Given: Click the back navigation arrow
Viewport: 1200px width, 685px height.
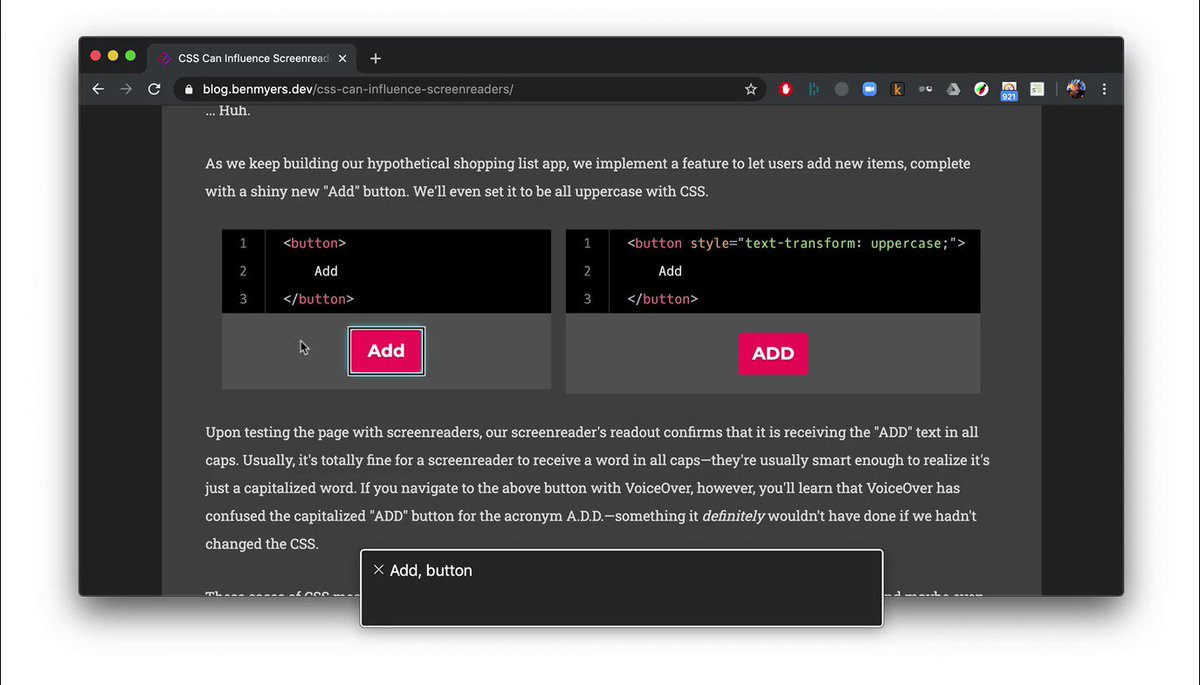Looking at the screenshot, I should pyautogui.click(x=97, y=89).
